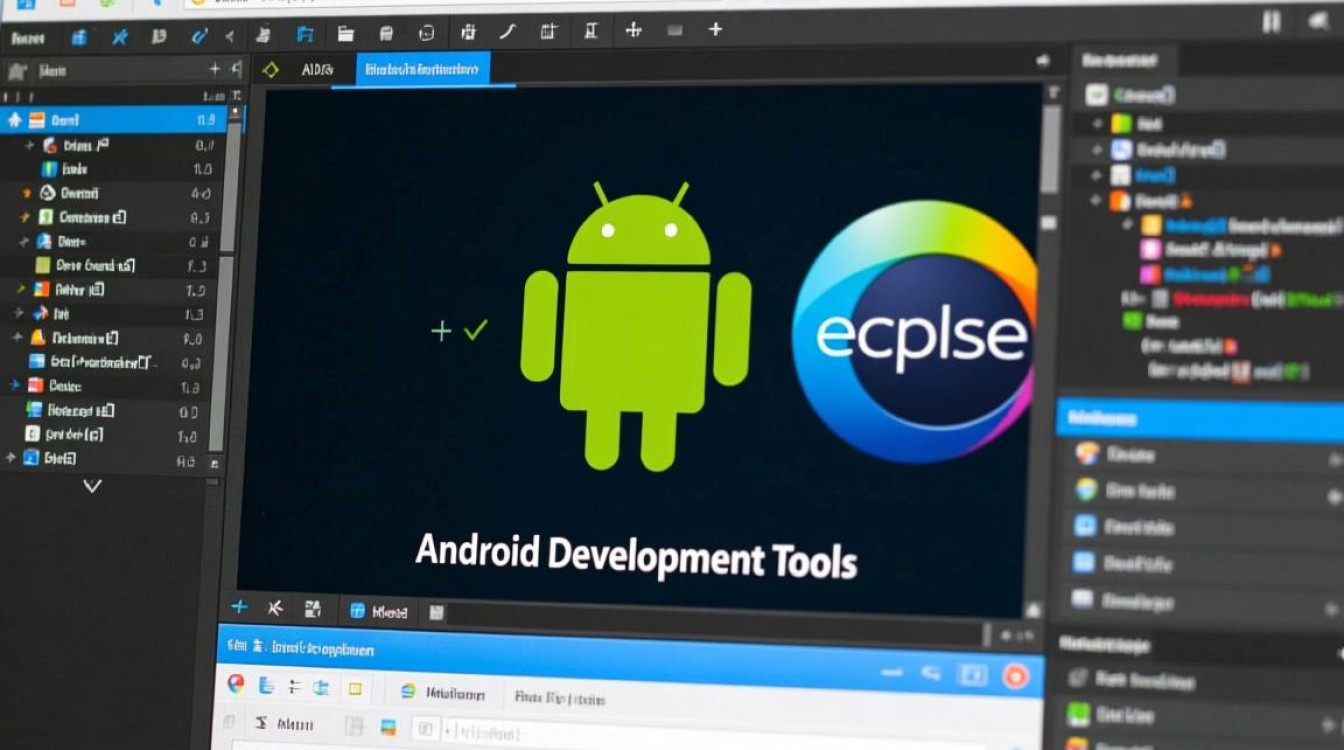This screenshot has height=750, width=1344.
Task: Open the New Project wizard icon
Action: click(307, 31)
